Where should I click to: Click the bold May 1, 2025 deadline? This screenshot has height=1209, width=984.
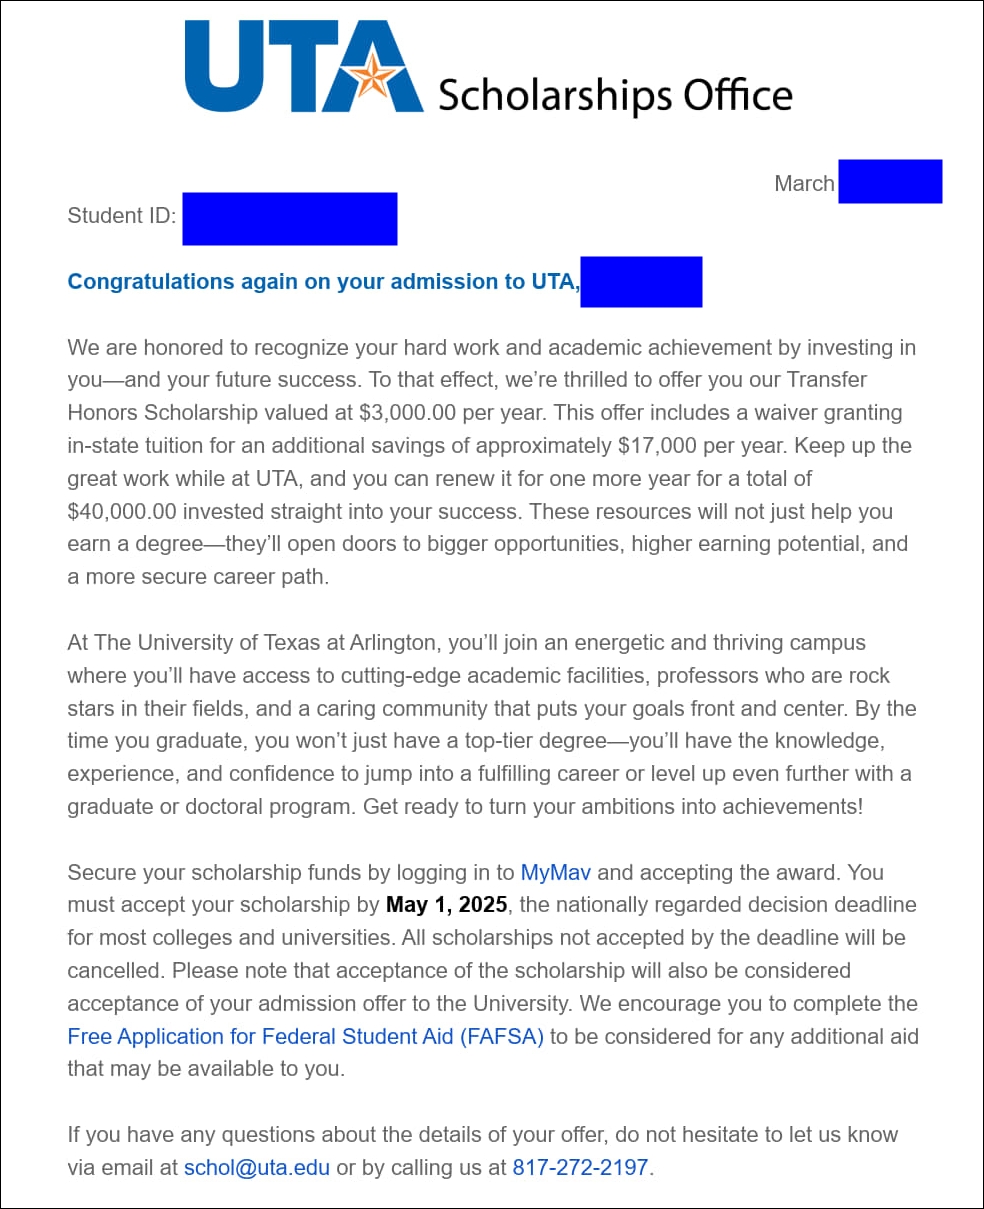tap(447, 905)
